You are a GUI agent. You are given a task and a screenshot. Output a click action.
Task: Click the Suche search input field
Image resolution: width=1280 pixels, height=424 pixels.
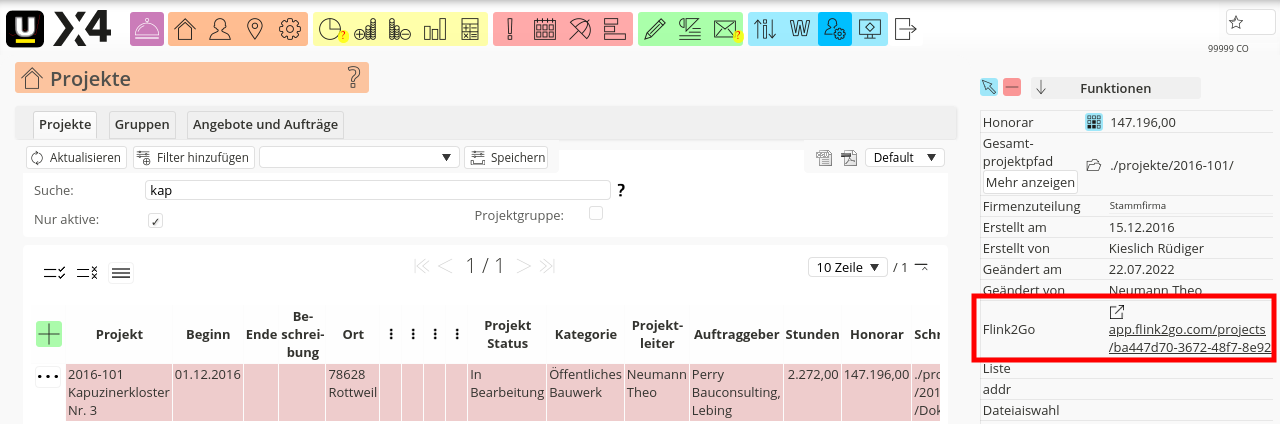coord(377,190)
